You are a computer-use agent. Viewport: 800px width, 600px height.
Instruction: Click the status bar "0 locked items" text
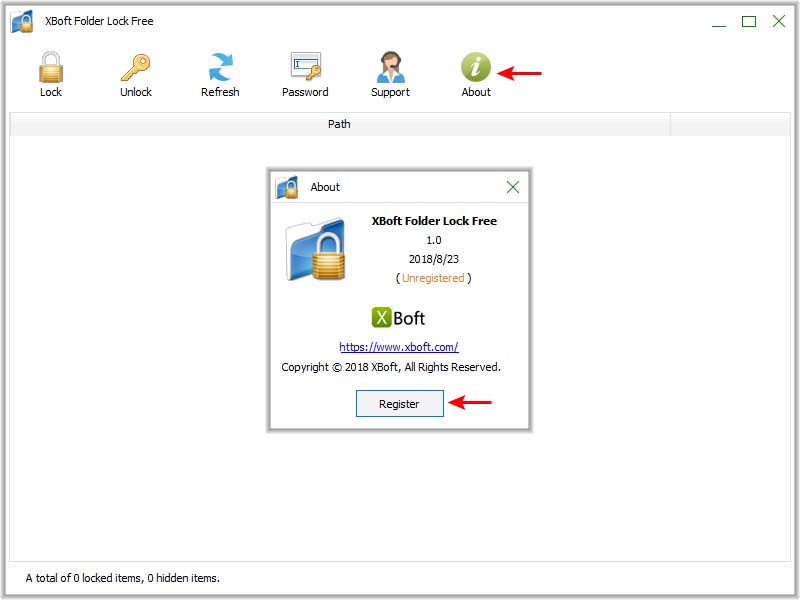(x=107, y=578)
